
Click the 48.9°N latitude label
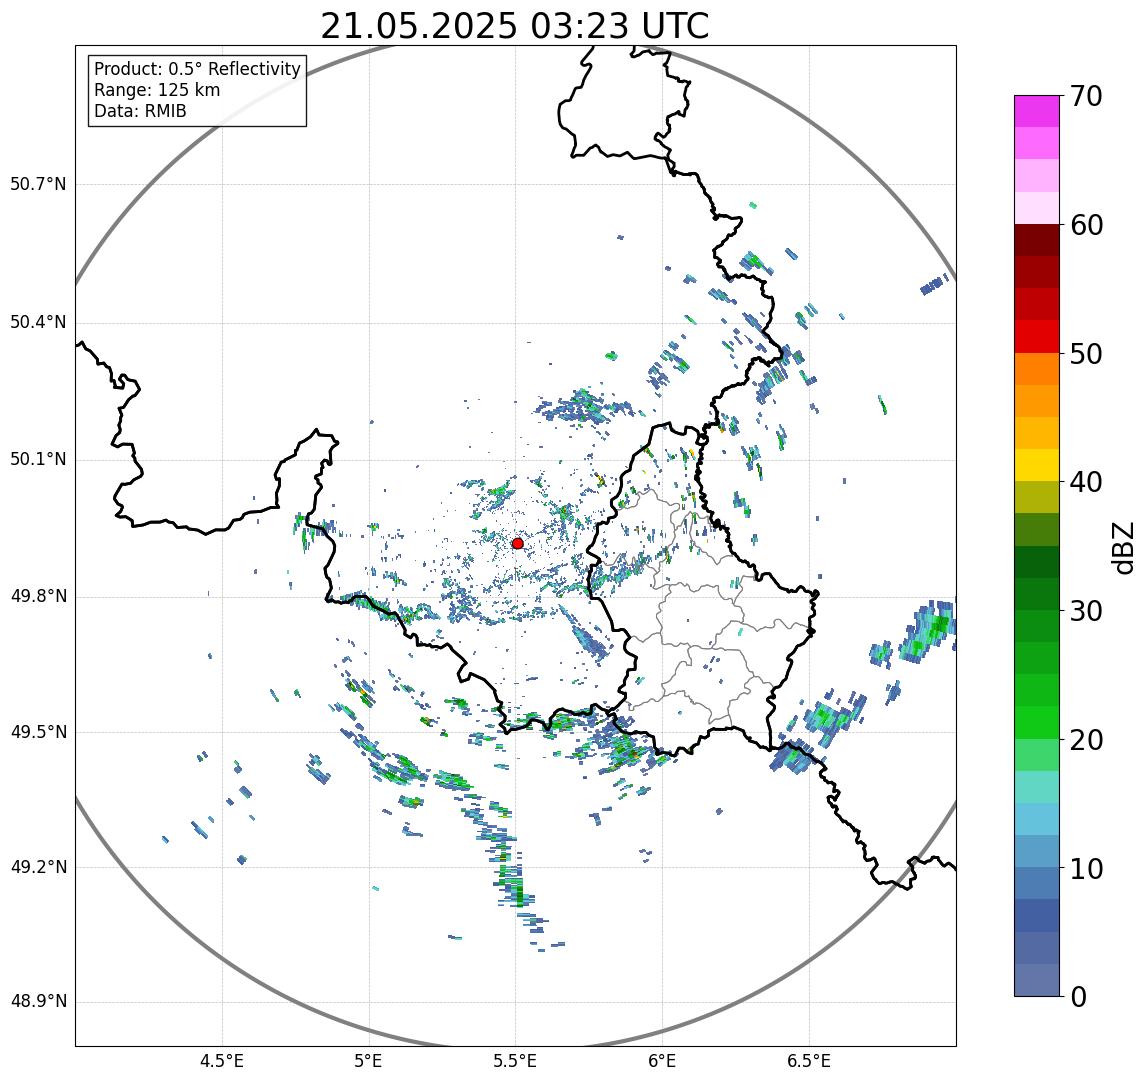point(37,1002)
